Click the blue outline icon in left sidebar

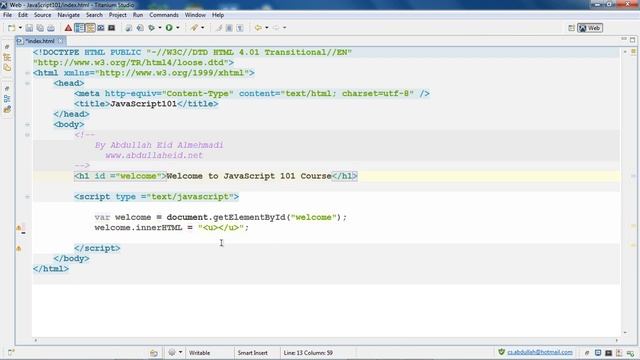click(7, 99)
